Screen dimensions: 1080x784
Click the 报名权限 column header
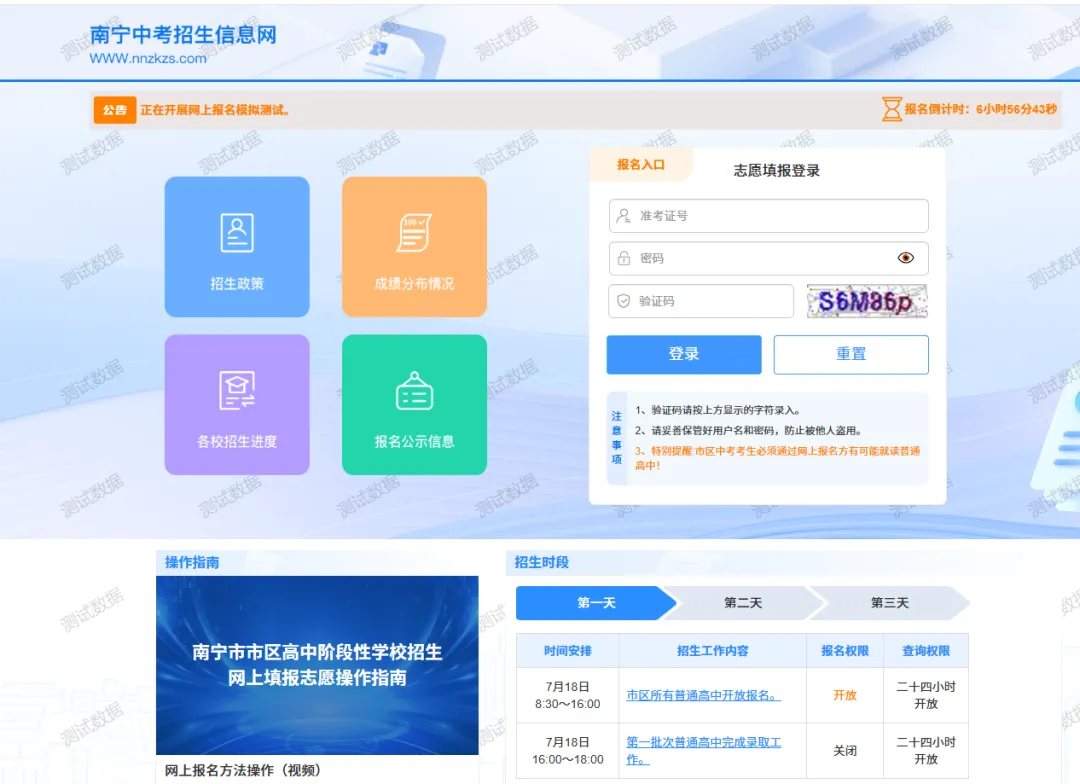click(844, 650)
